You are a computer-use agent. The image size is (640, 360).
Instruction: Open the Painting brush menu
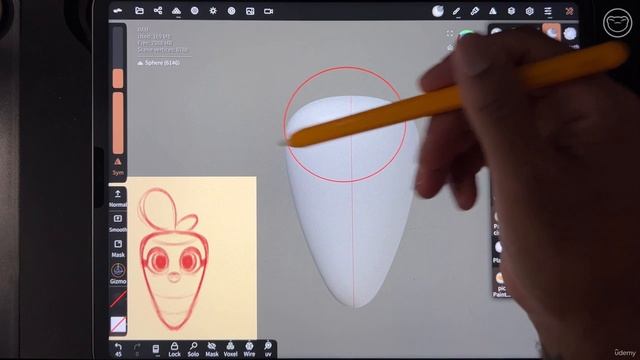(x=475, y=11)
